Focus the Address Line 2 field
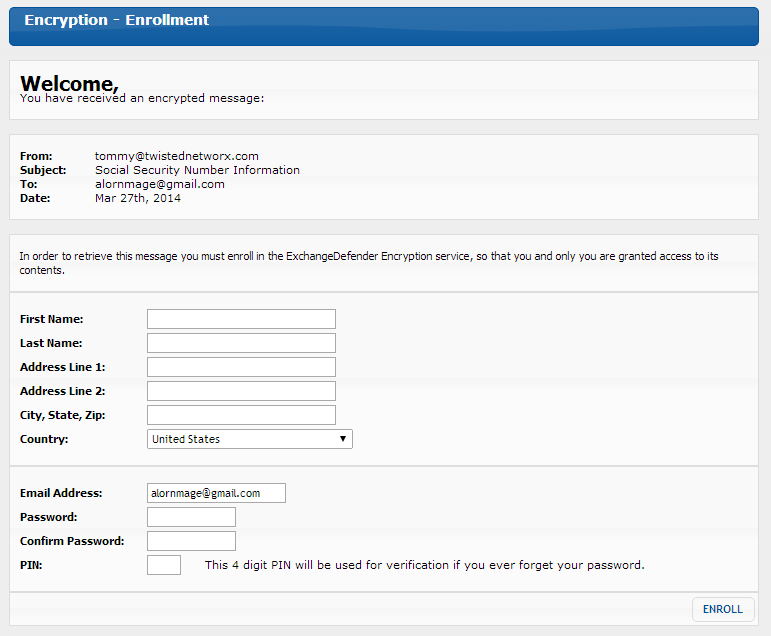This screenshot has width=771, height=636. [x=241, y=391]
